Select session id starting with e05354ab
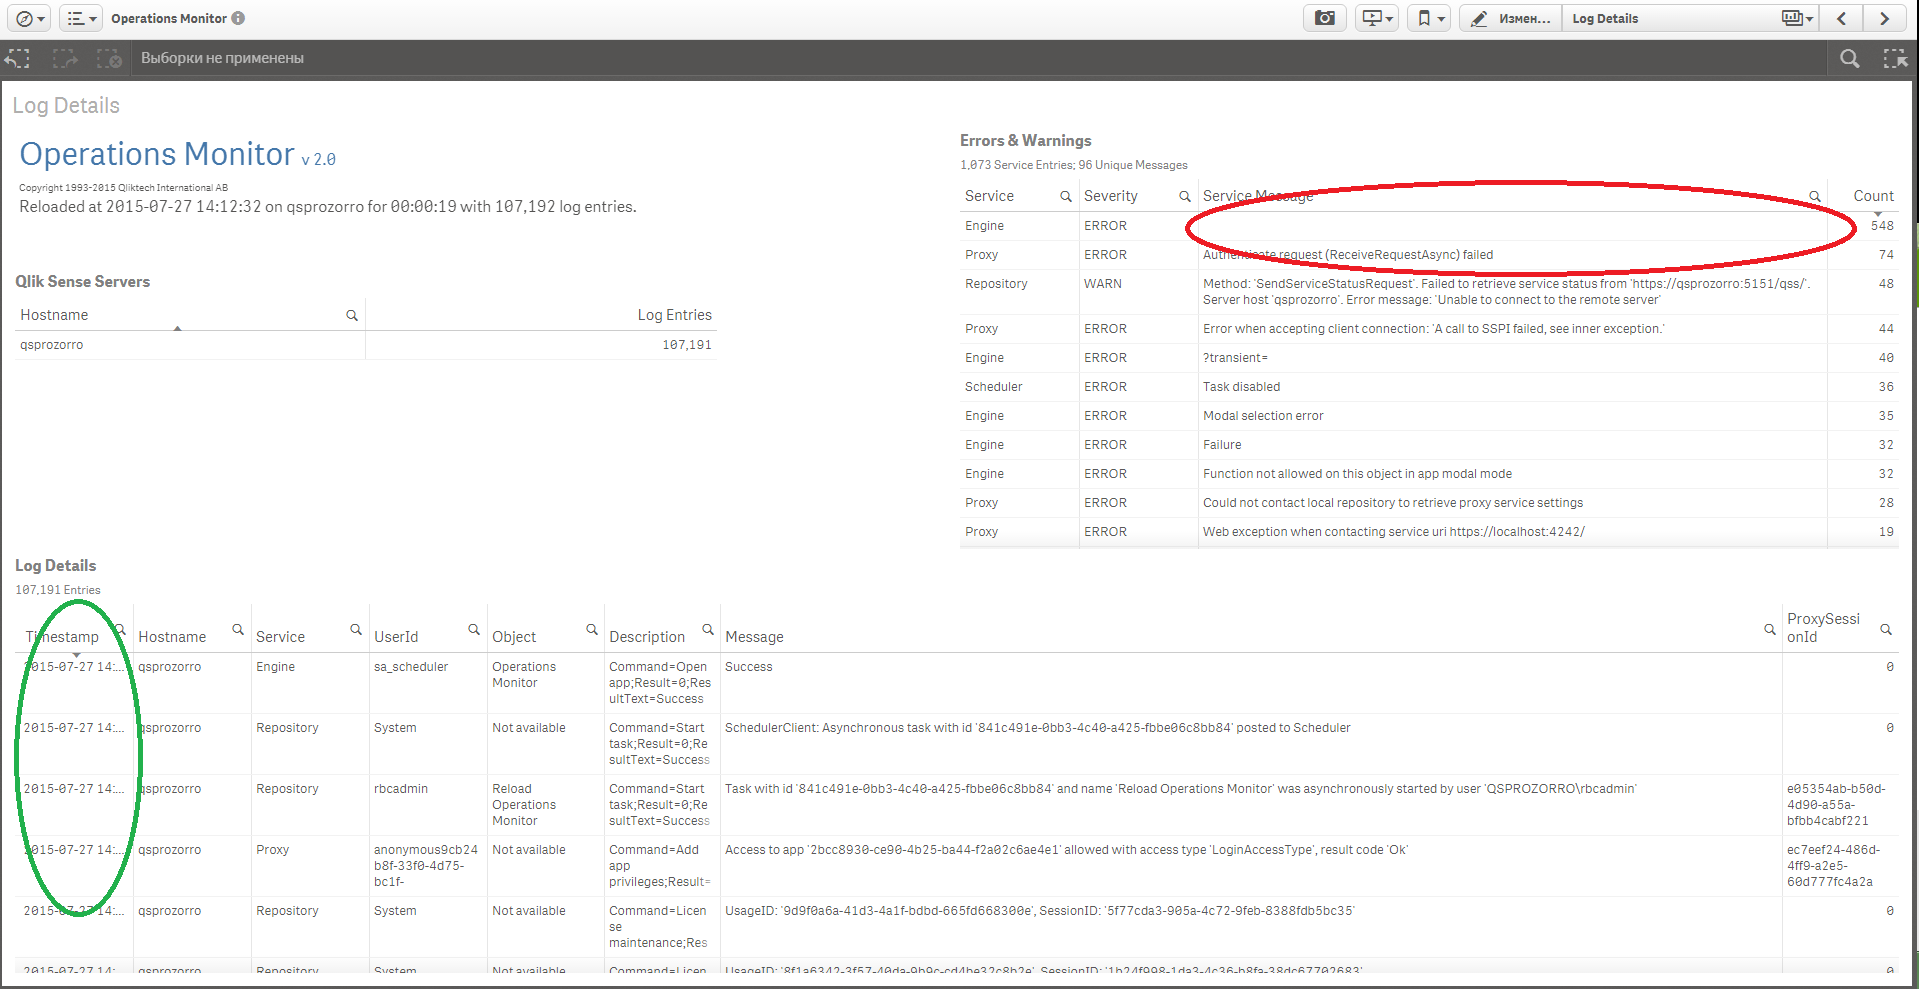This screenshot has height=989, width=1919. (x=1836, y=805)
